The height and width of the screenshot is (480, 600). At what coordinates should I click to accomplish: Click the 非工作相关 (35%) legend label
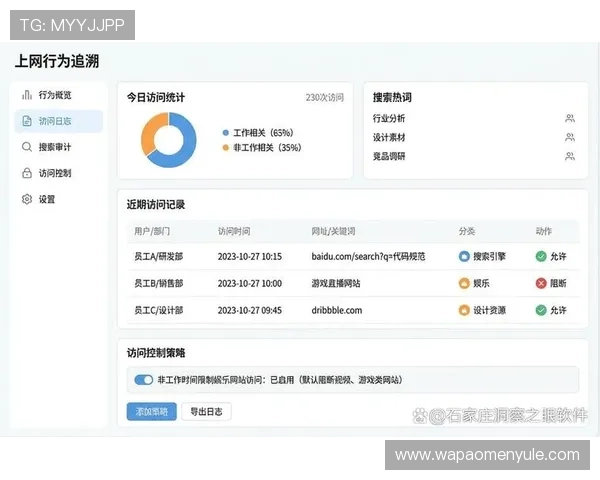(267, 147)
